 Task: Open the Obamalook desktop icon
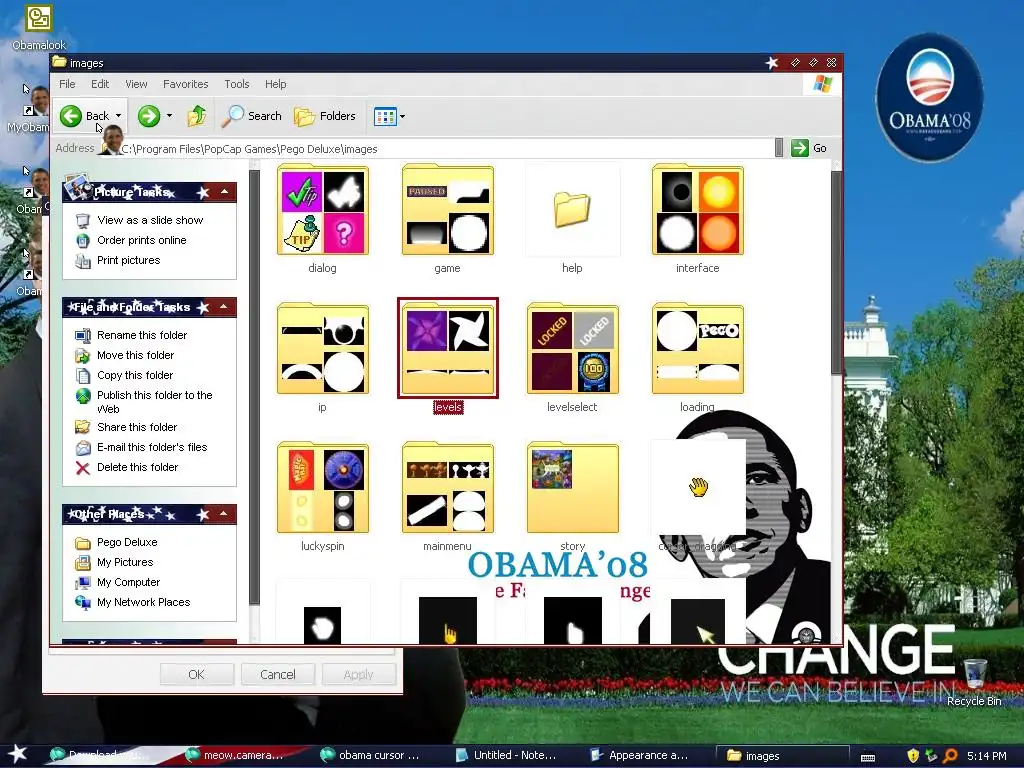(39, 27)
